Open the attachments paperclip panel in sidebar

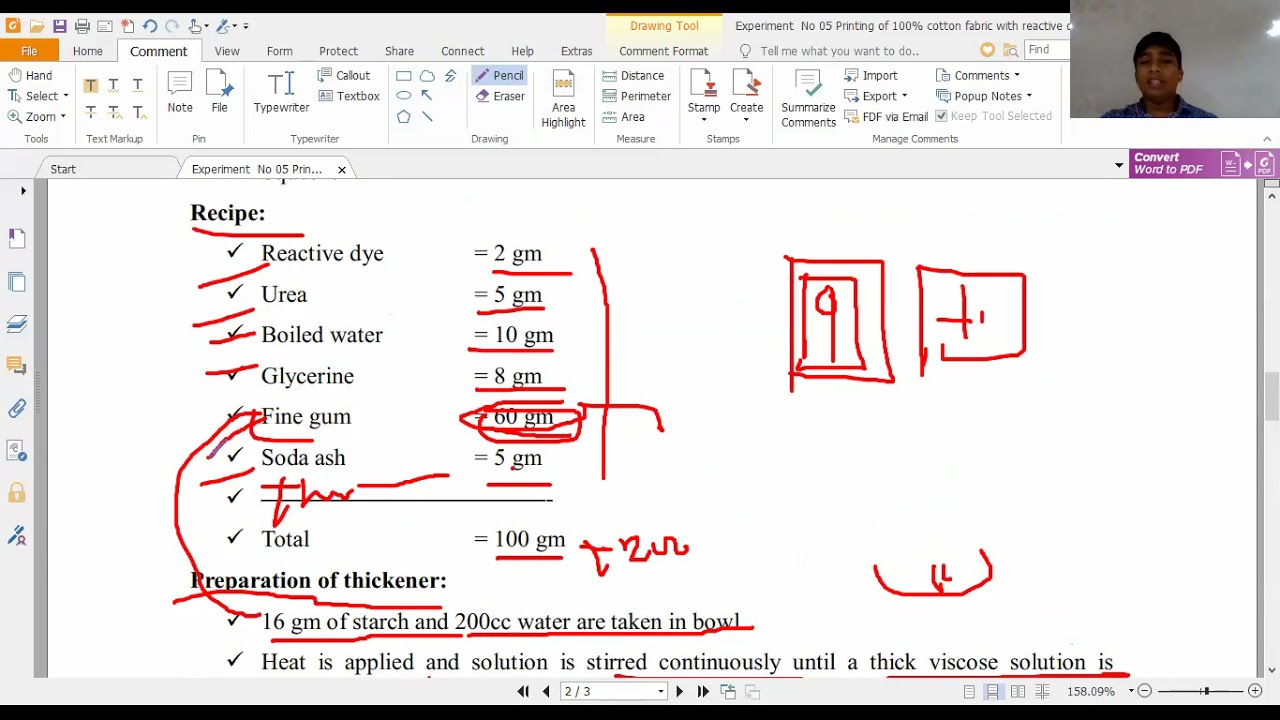(x=17, y=408)
